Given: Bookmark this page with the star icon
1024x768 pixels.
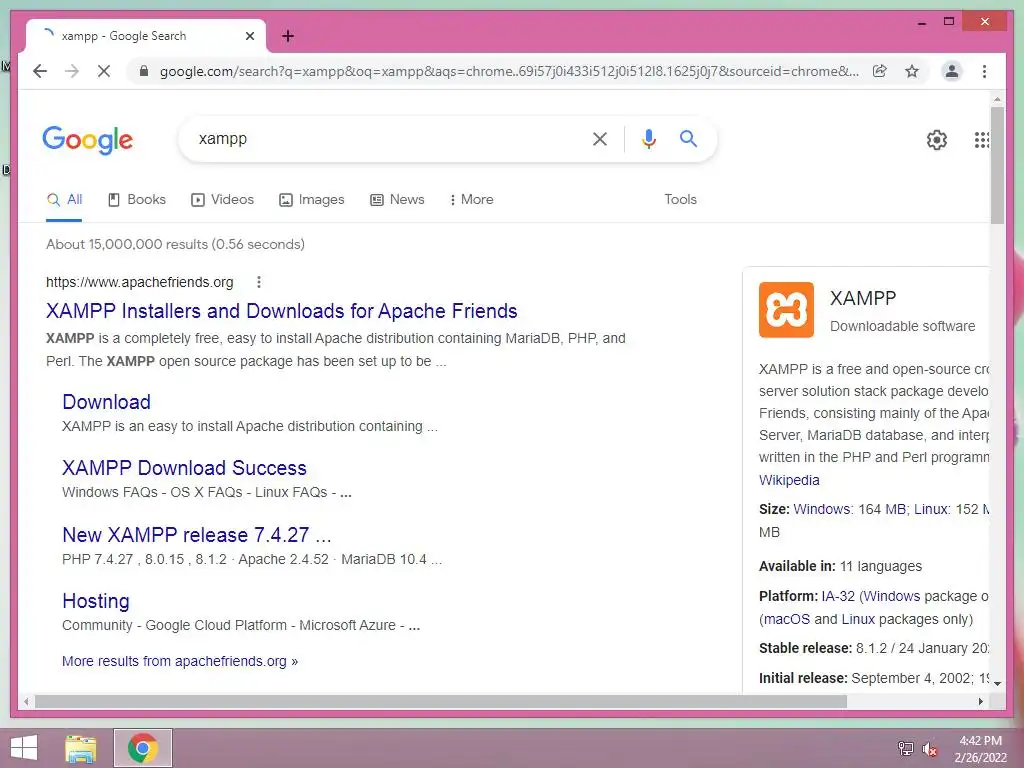Looking at the screenshot, I should pyautogui.click(x=912, y=71).
